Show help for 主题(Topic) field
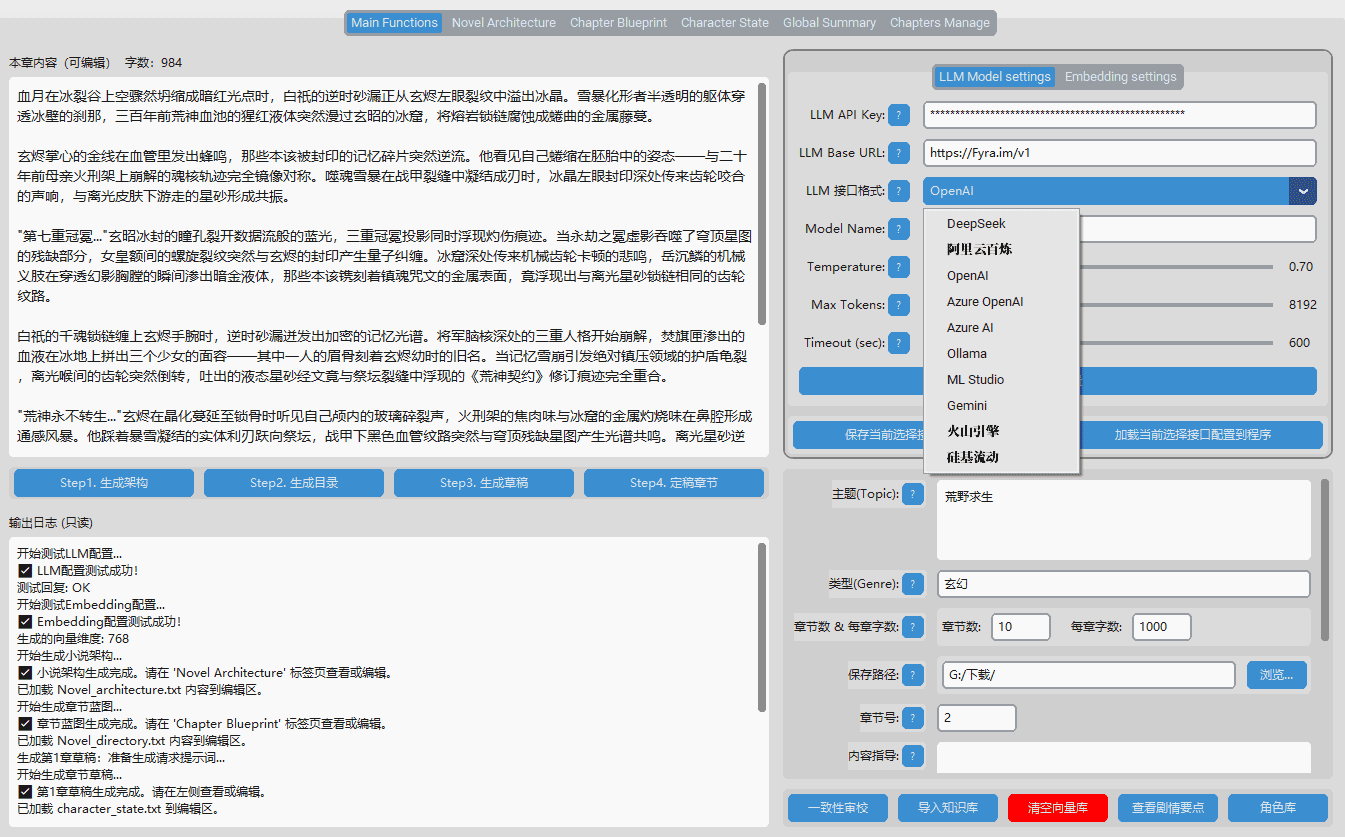This screenshot has width=1345, height=837. click(x=913, y=494)
